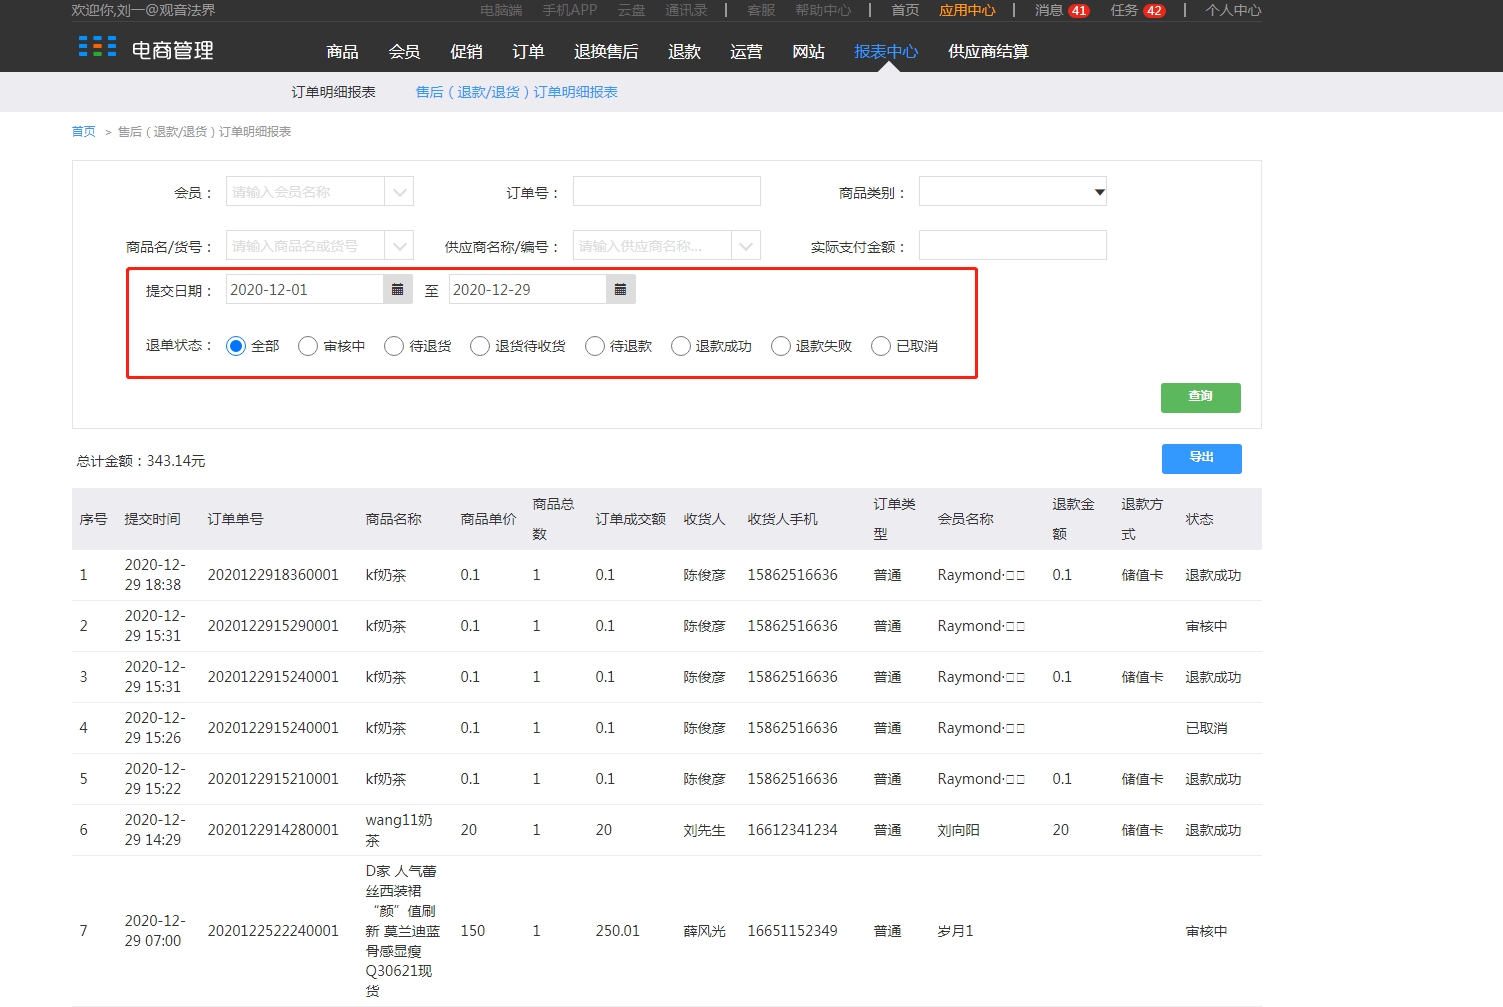Open the end date calendar icon

click(620, 289)
